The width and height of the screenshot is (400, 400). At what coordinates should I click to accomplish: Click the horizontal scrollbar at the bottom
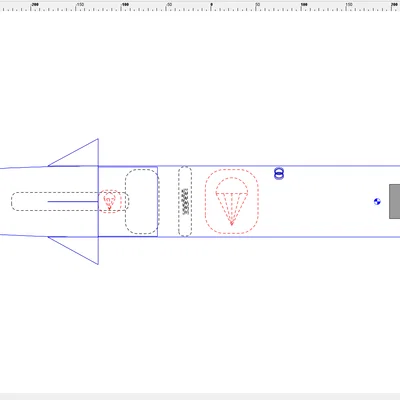coord(200,397)
